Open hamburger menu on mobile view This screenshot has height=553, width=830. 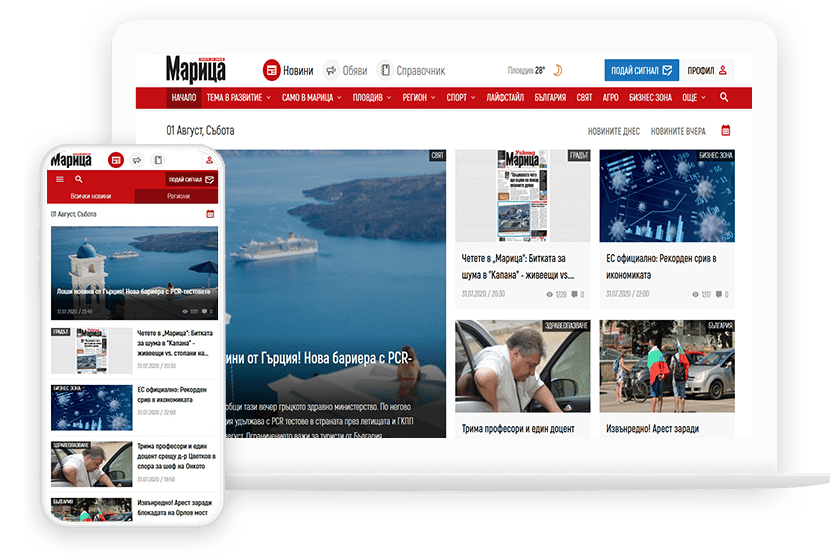point(60,179)
